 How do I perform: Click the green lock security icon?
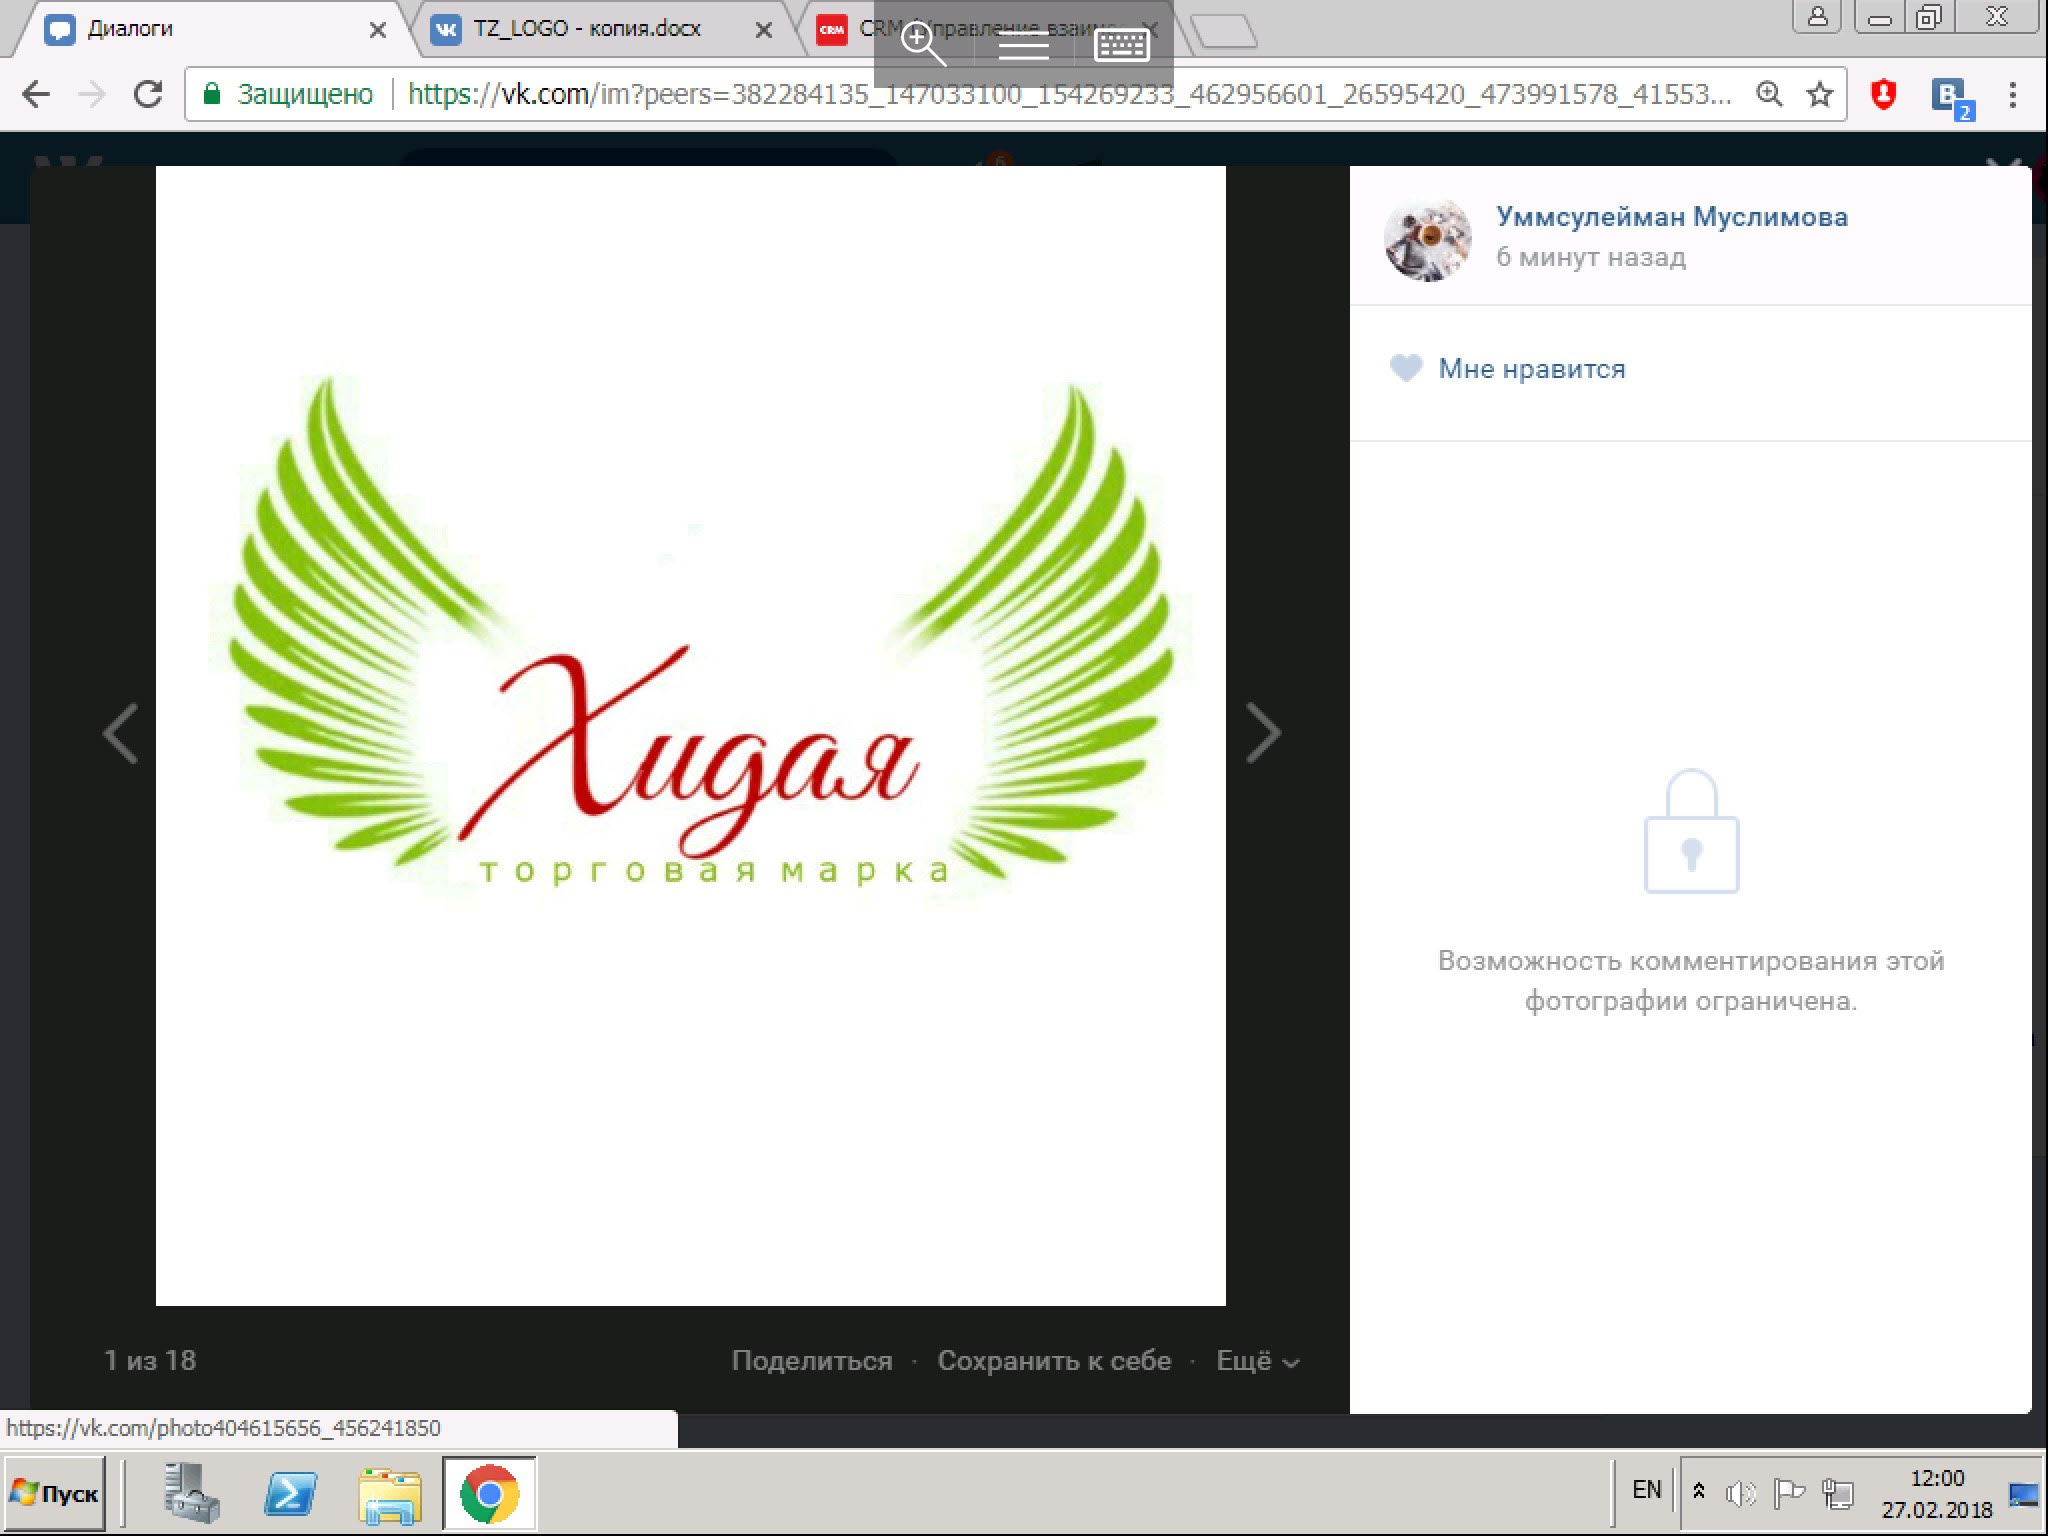point(211,94)
